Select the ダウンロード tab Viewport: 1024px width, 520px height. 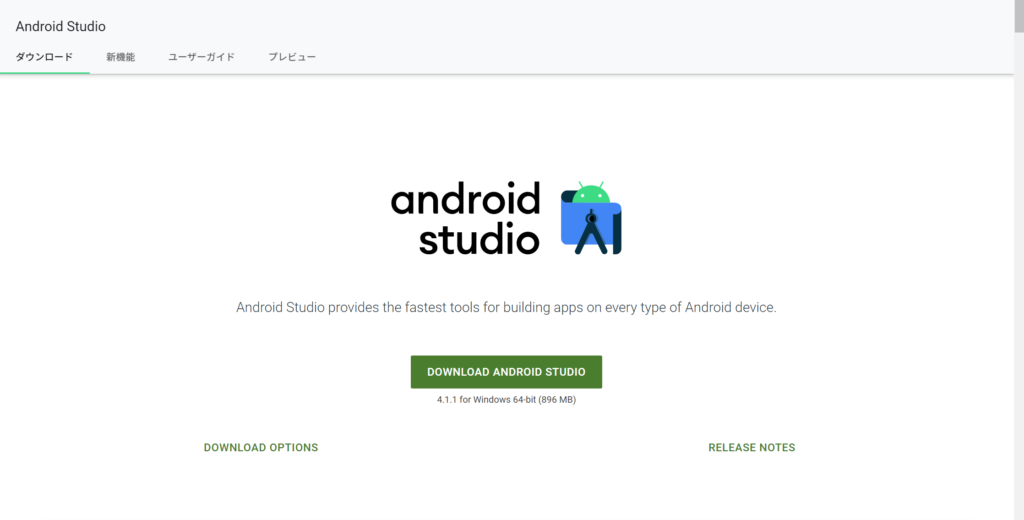click(44, 57)
